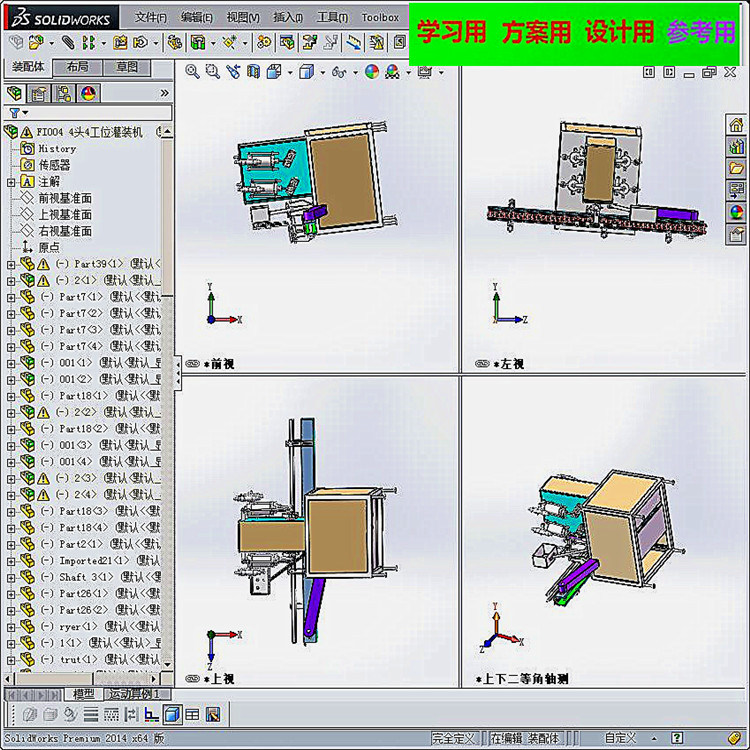Screen dimensions: 750x750
Task: Switch to the 布局 tab
Action: [x=77, y=67]
